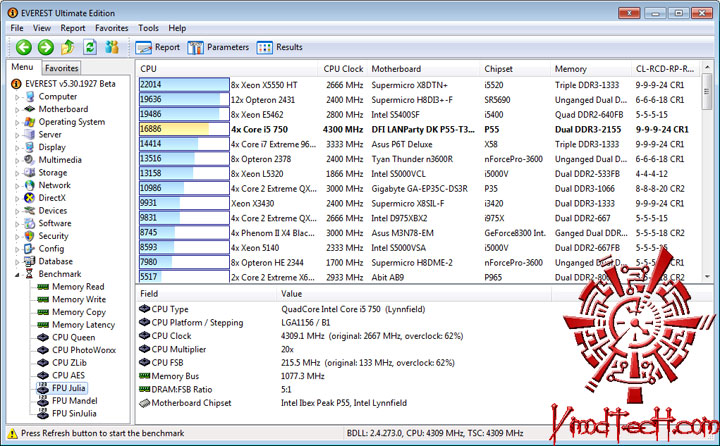Expand the Operating System tree node
720x446 pixels.
tap(17, 122)
